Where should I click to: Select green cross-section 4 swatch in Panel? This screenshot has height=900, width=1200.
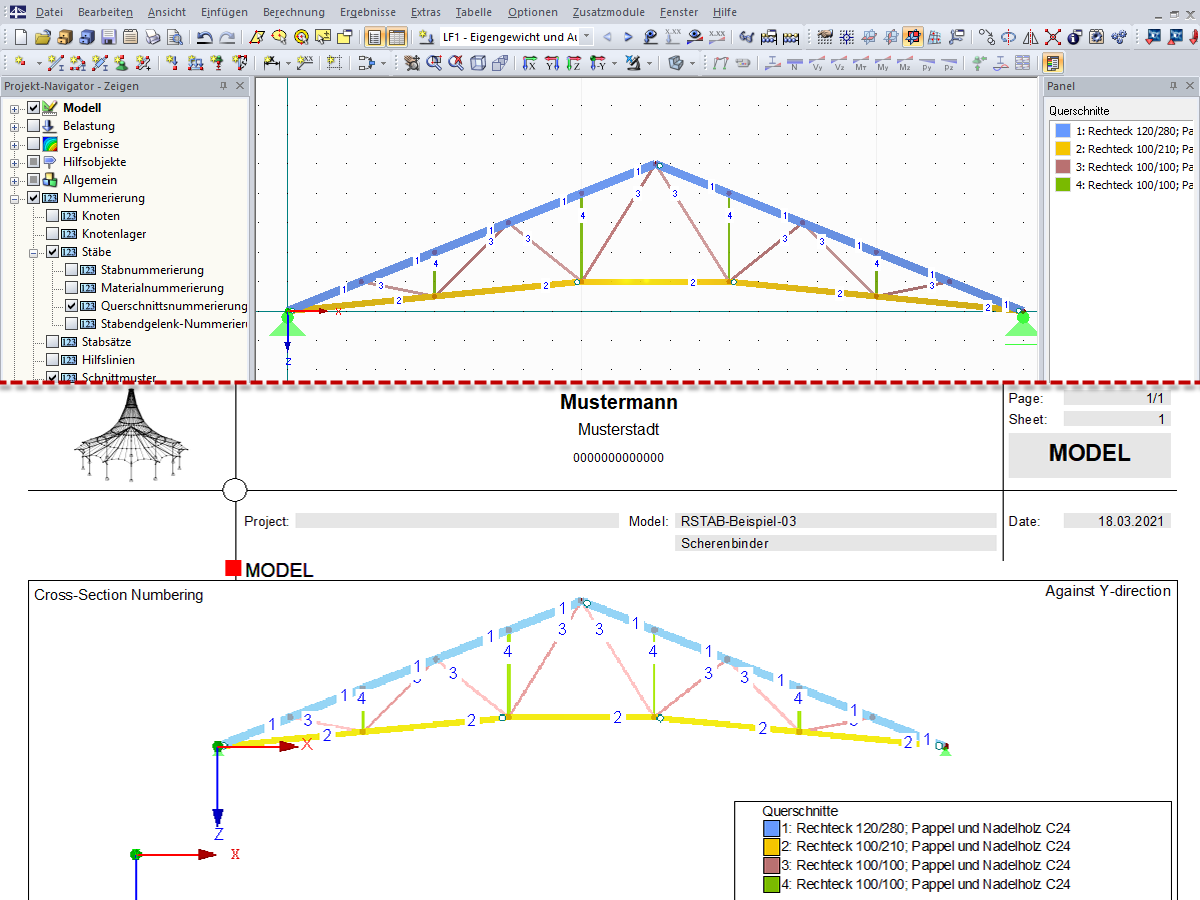[x=1062, y=185]
